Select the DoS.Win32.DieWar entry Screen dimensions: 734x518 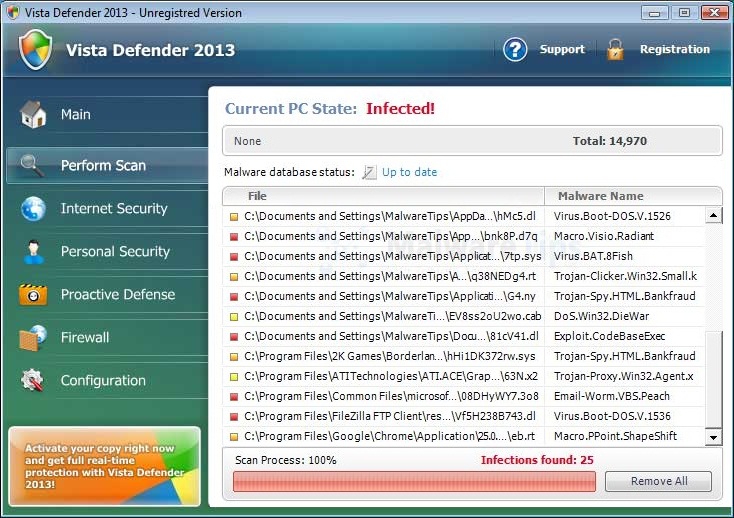click(601, 316)
